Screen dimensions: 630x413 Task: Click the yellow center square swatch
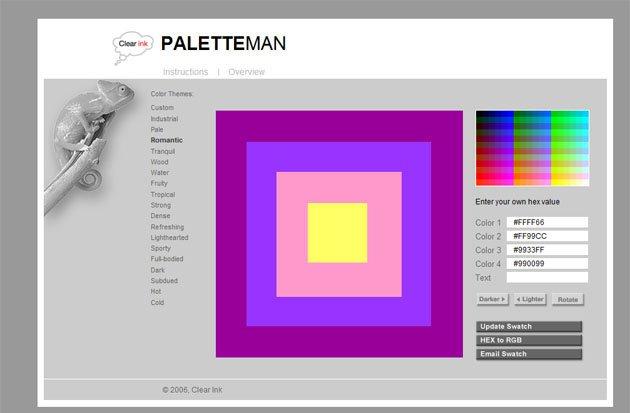pyautogui.click(x=337, y=233)
